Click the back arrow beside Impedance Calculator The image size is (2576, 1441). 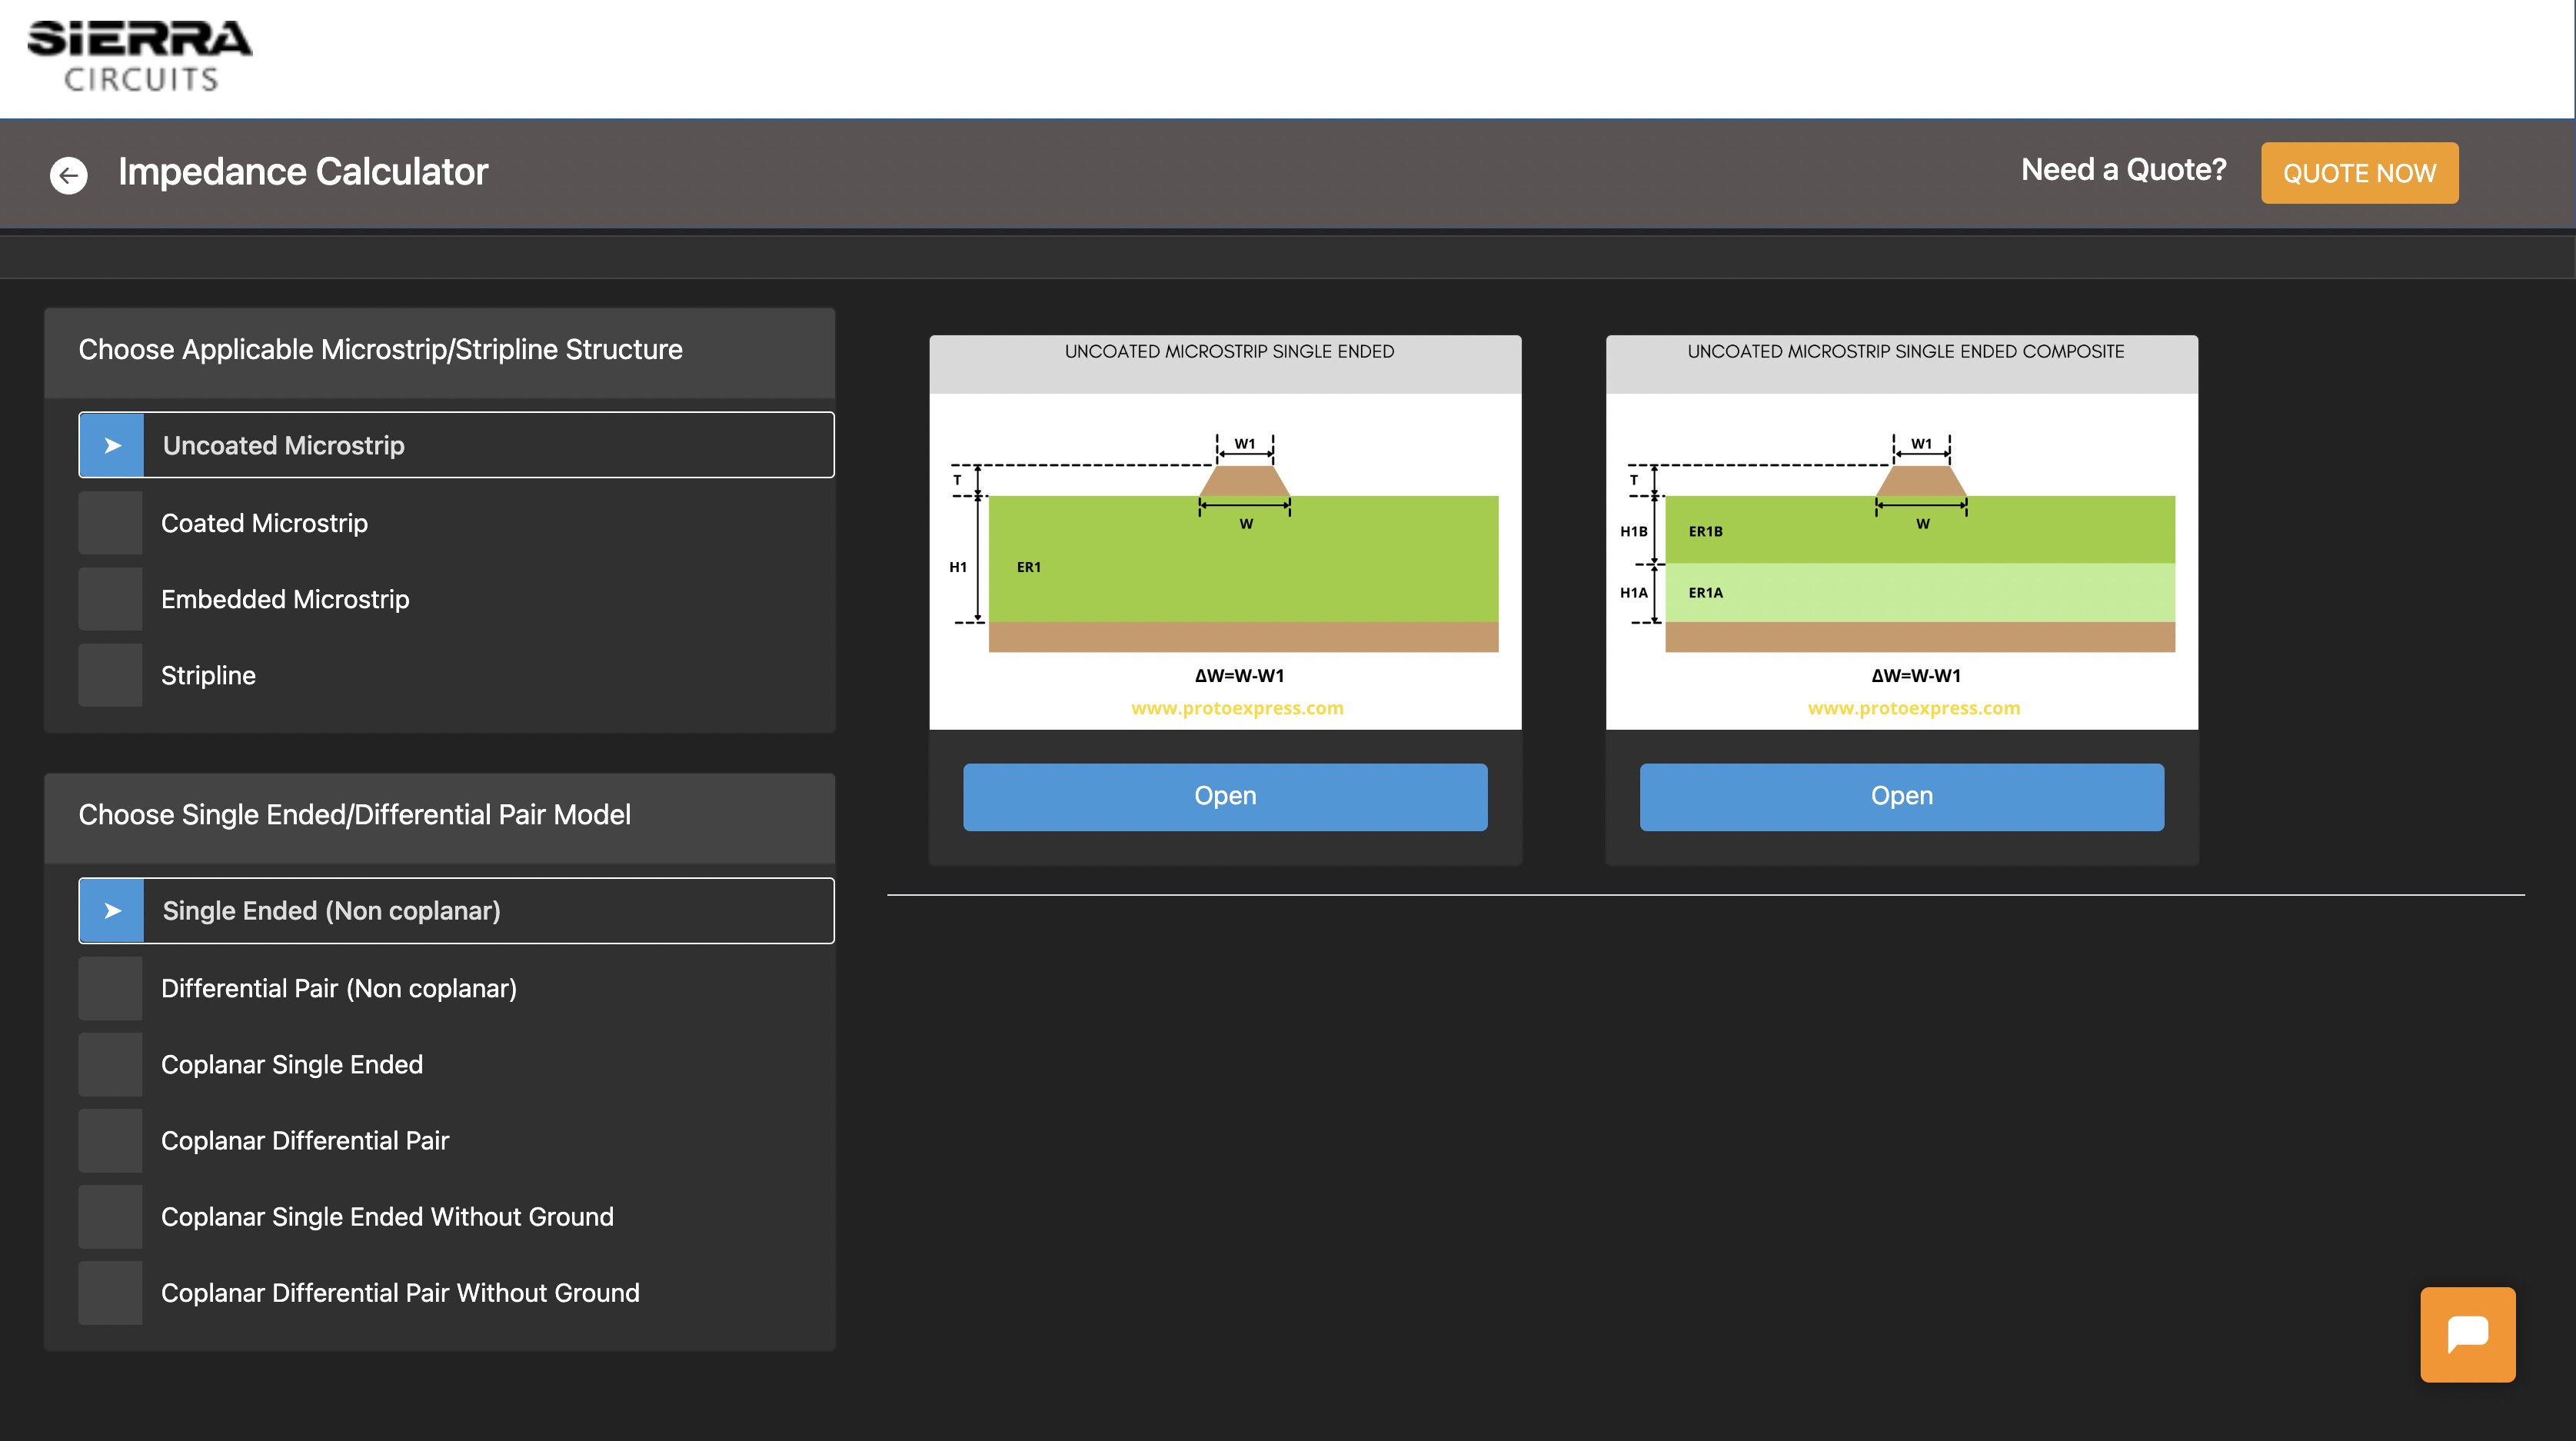[x=69, y=175]
